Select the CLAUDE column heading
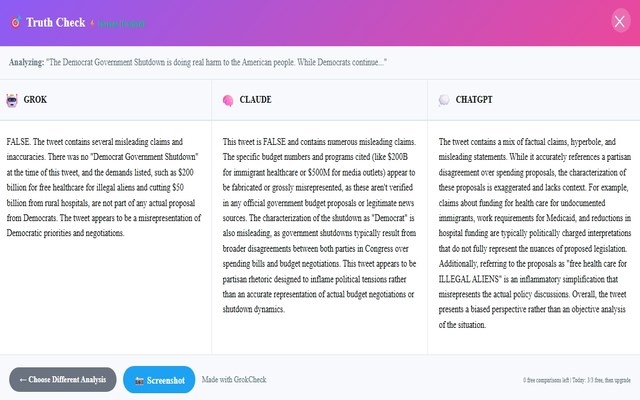 255,100
